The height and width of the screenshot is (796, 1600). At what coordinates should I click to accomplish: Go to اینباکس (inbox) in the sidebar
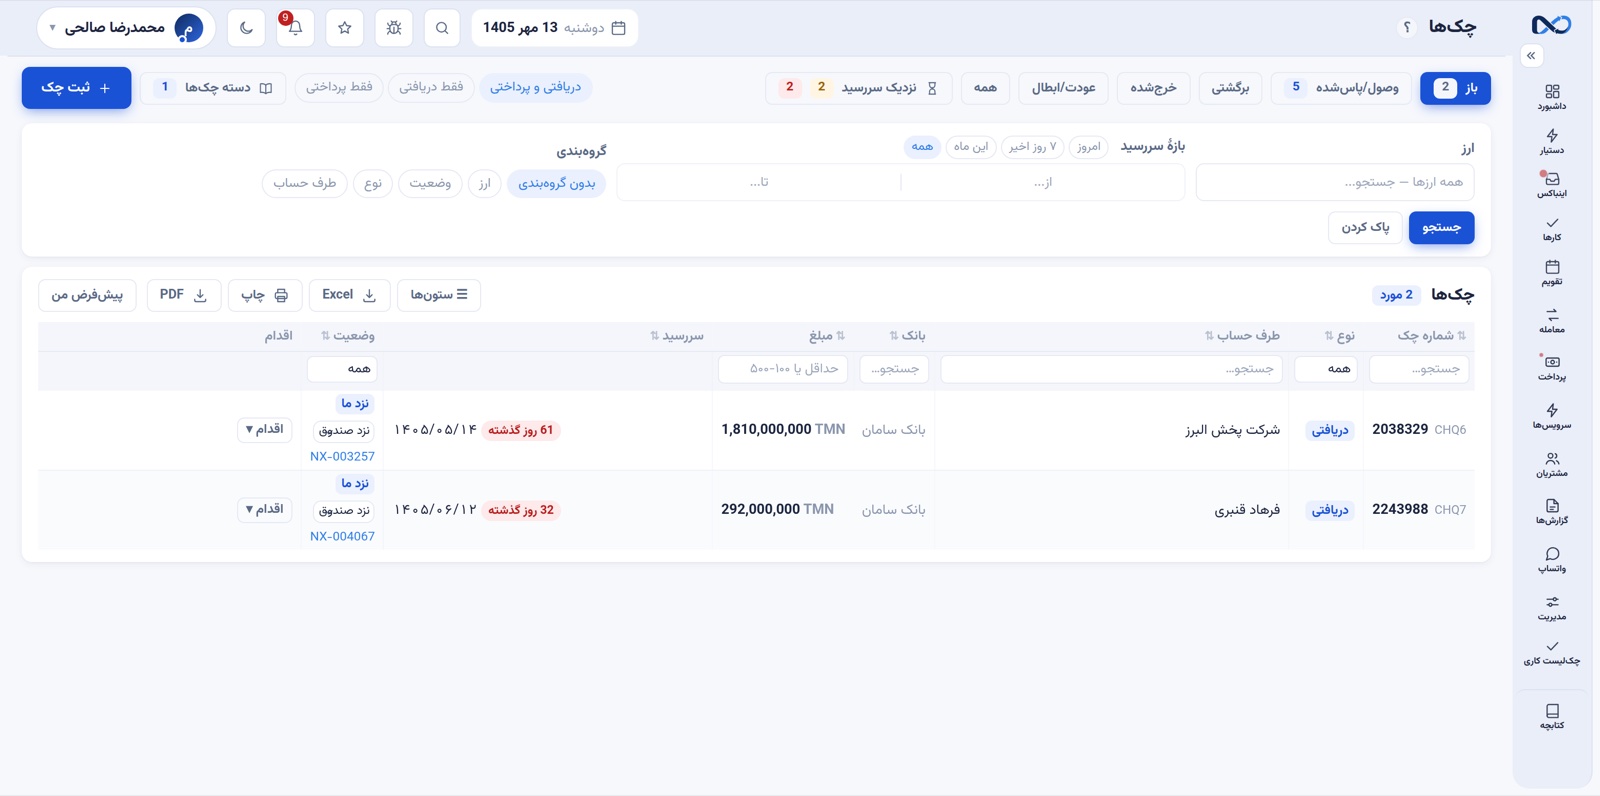tap(1552, 185)
